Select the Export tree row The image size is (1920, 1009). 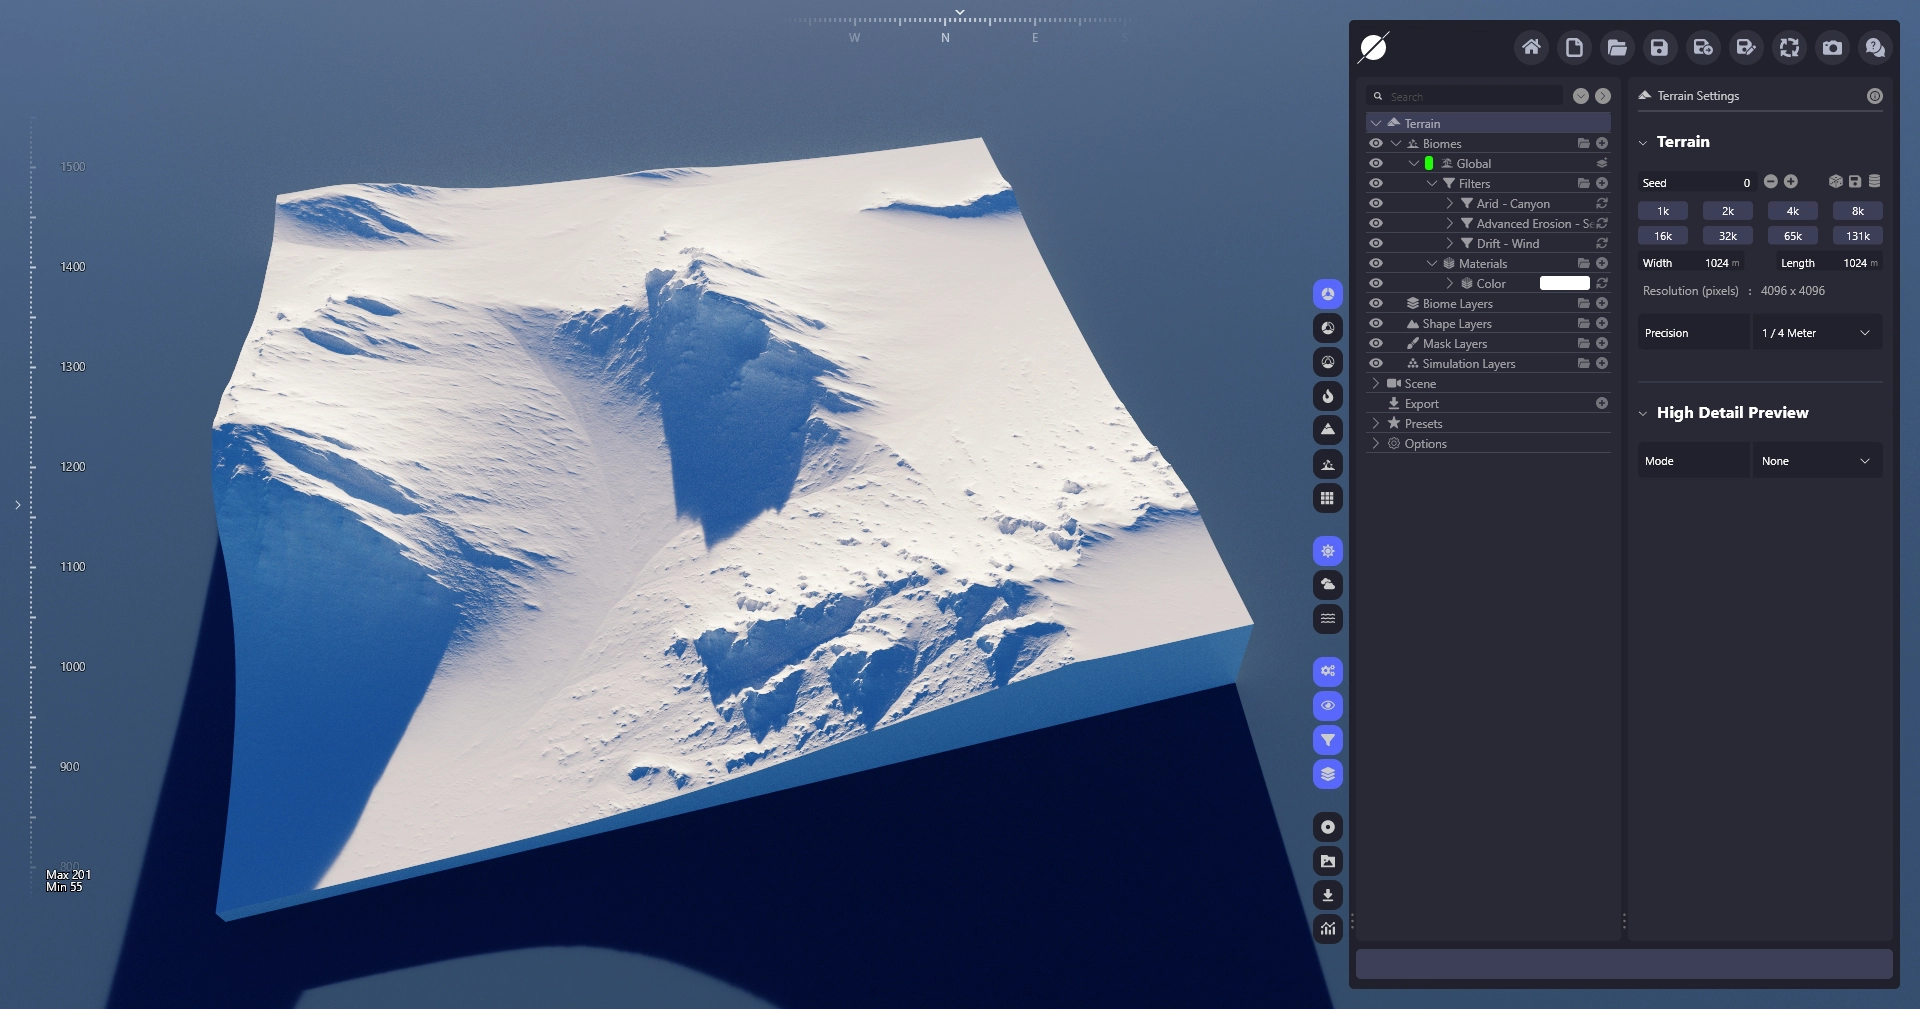[1488, 403]
